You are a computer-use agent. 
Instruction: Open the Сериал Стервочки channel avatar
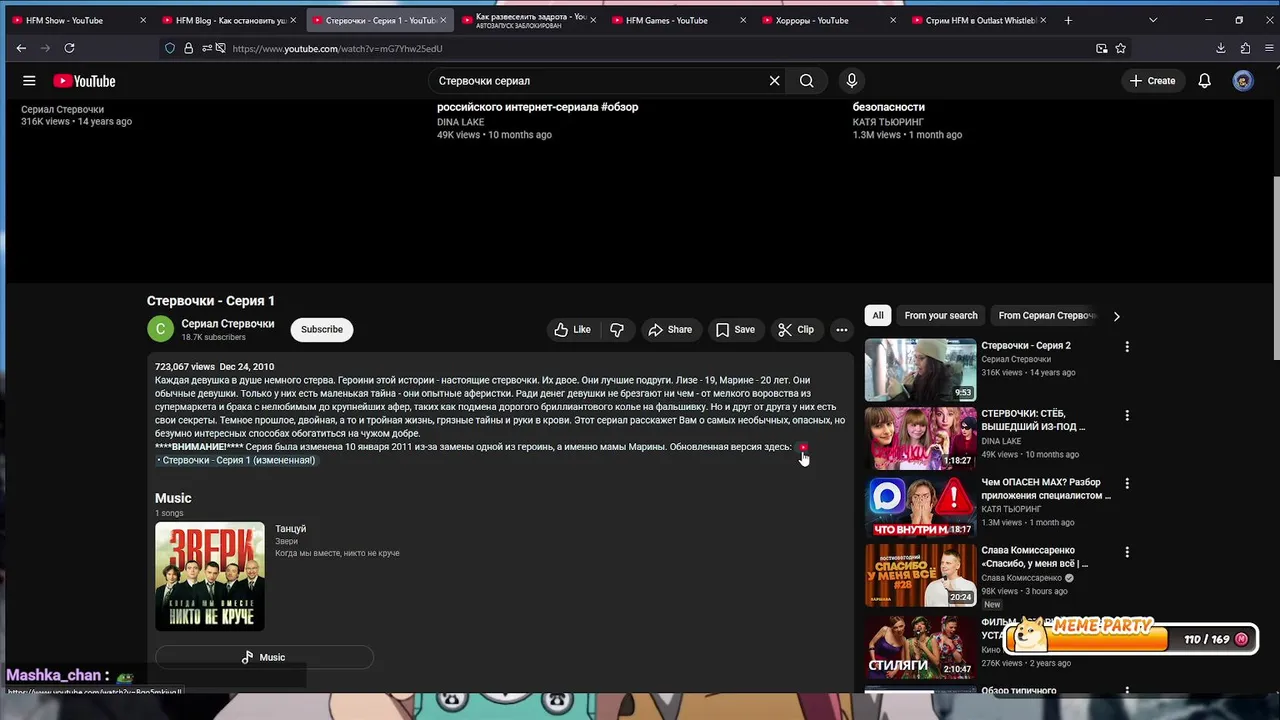(160, 329)
